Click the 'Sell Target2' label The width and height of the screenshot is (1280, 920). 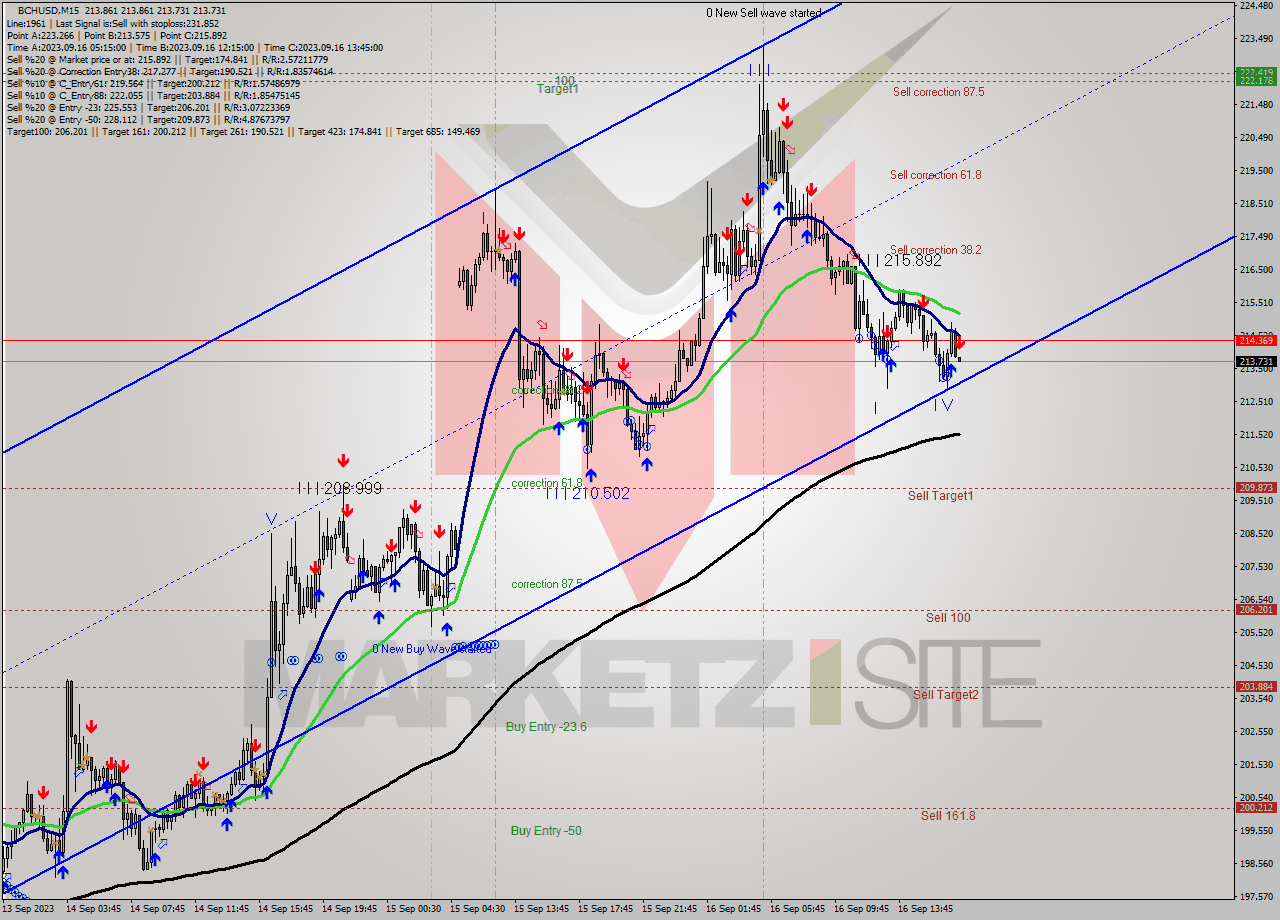[x=945, y=694]
